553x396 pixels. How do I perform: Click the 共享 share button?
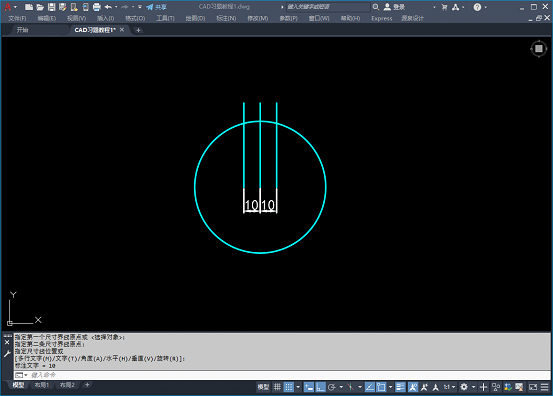coord(156,7)
